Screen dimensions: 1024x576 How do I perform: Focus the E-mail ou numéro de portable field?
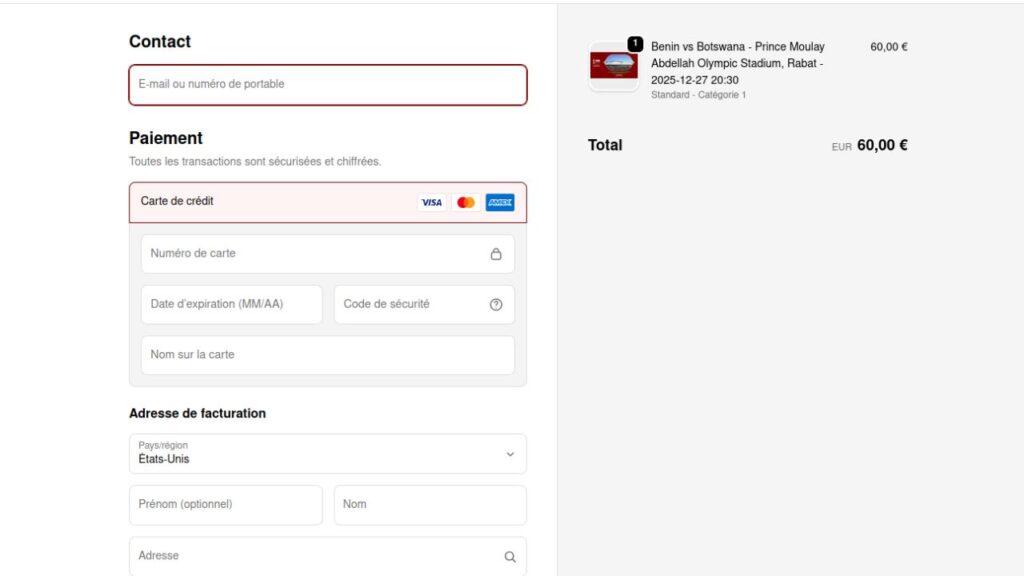pyautogui.click(x=327, y=85)
